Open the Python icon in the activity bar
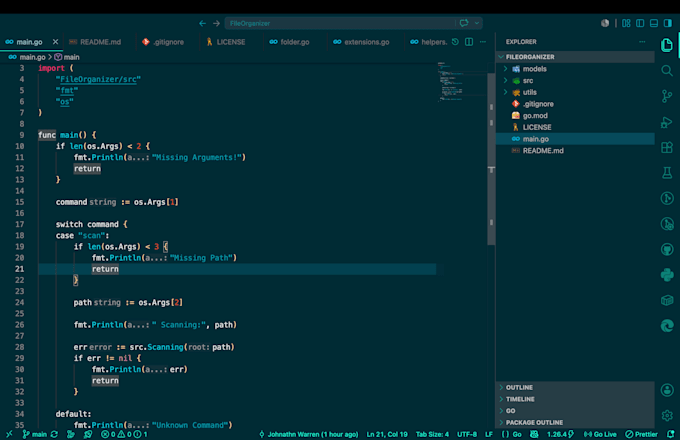The image size is (680, 440). pos(667,275)
